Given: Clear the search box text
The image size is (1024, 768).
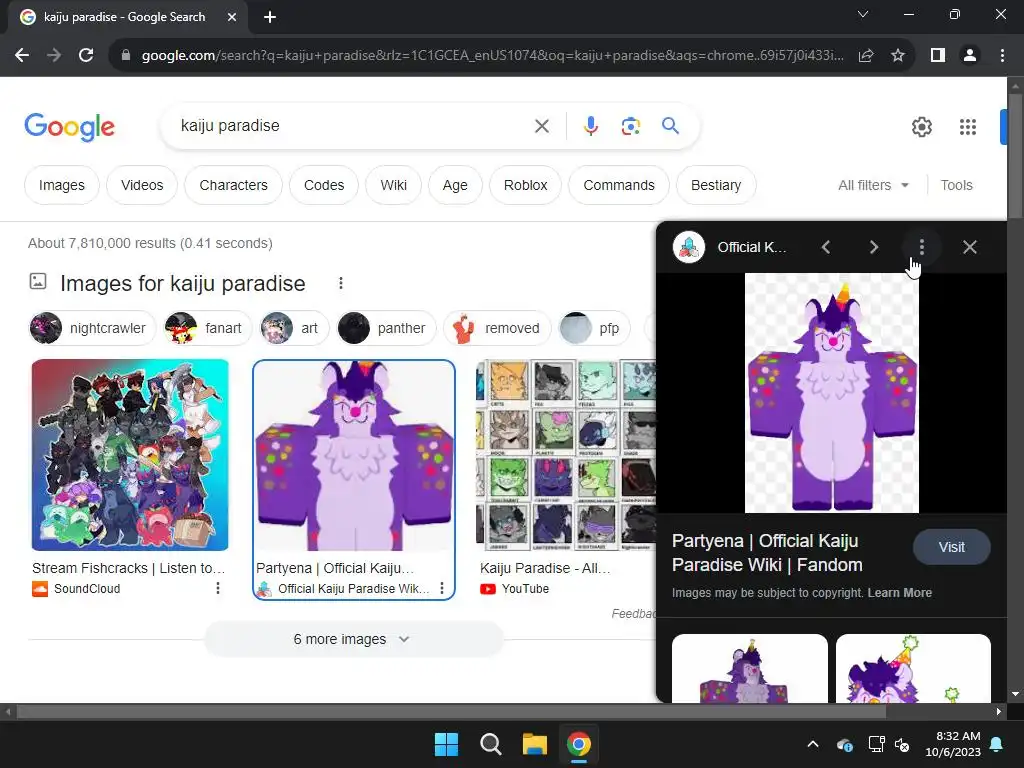Looking at the screenshot, I should point(541,125).
